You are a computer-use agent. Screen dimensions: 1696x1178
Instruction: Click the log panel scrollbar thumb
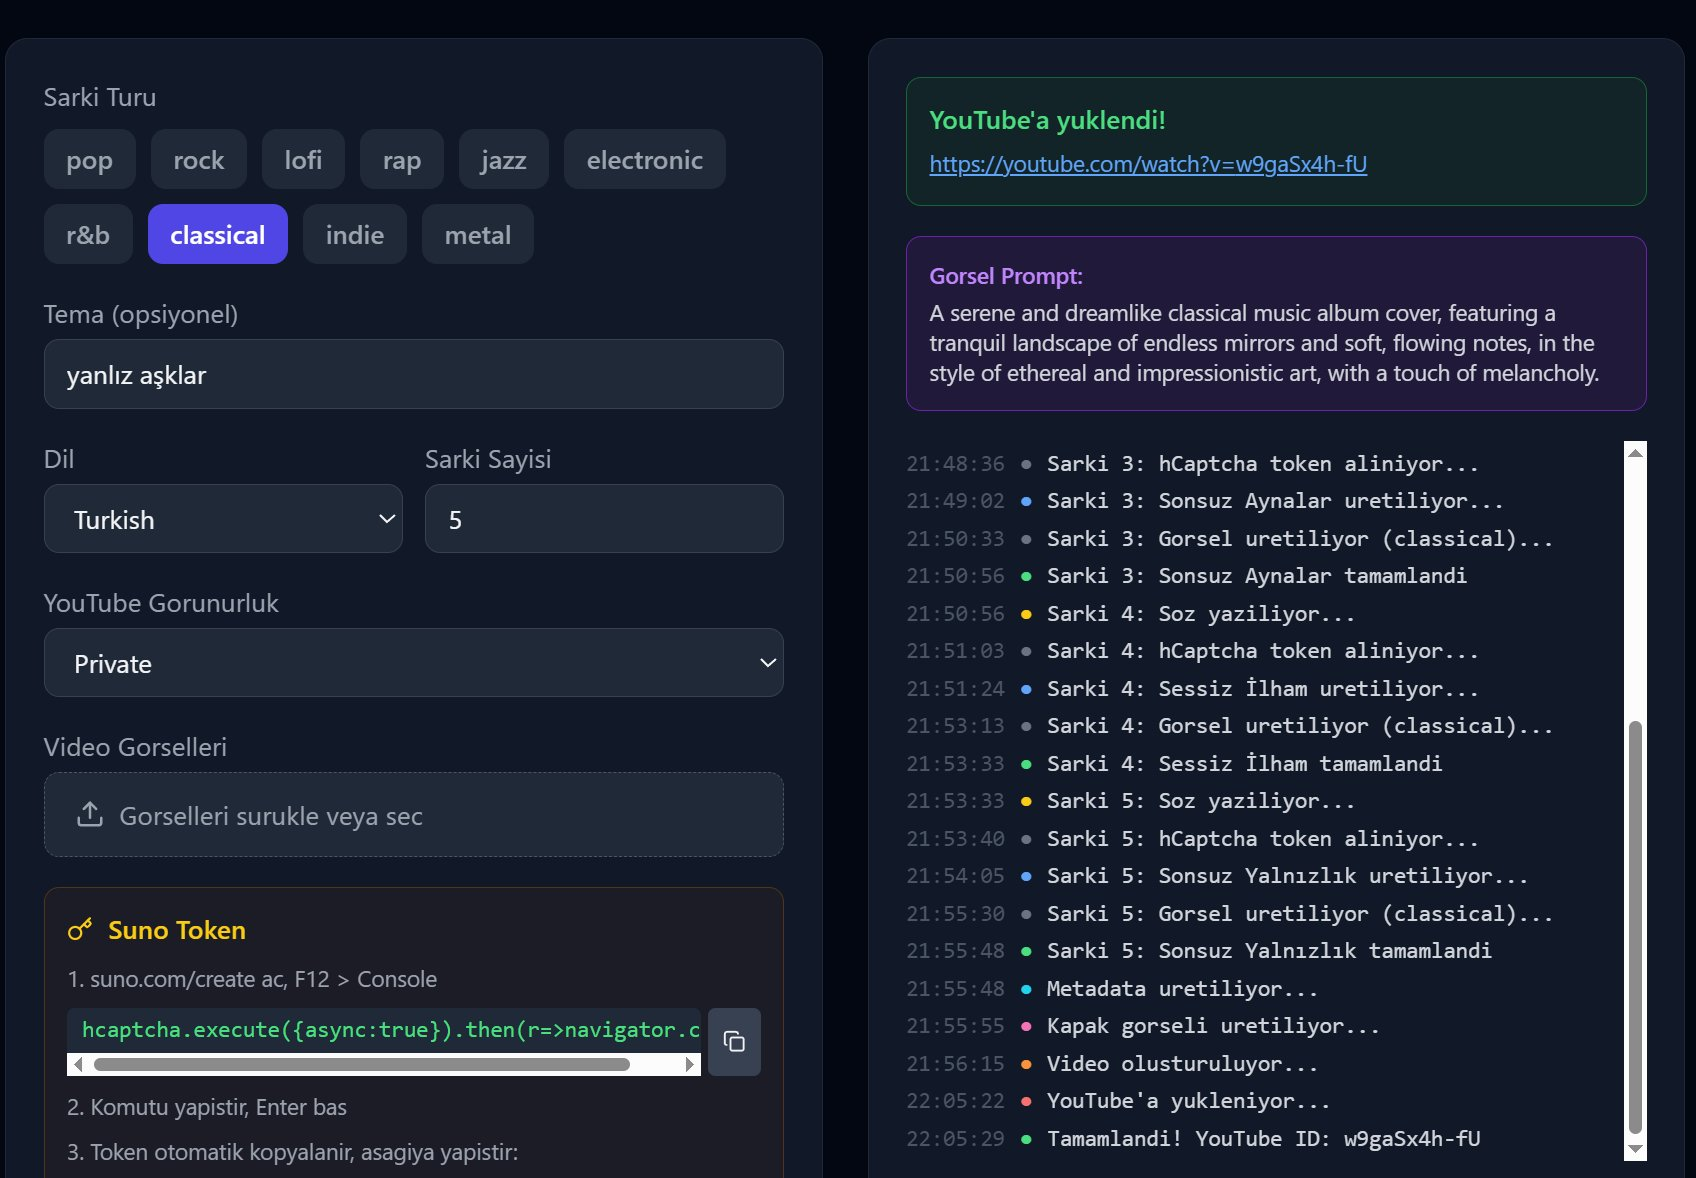click(1635, 927)
